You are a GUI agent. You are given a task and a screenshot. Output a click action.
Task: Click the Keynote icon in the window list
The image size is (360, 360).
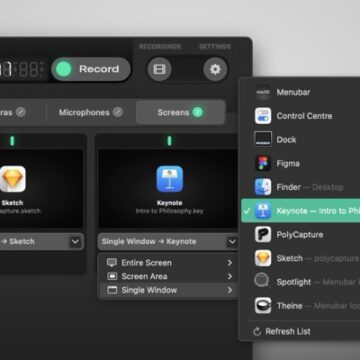263,211
